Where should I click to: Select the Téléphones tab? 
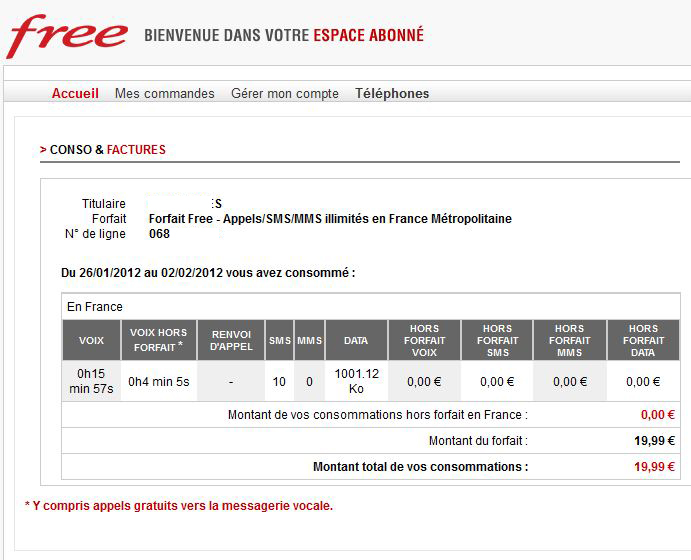pyautogui.click(x=392, y=94)
